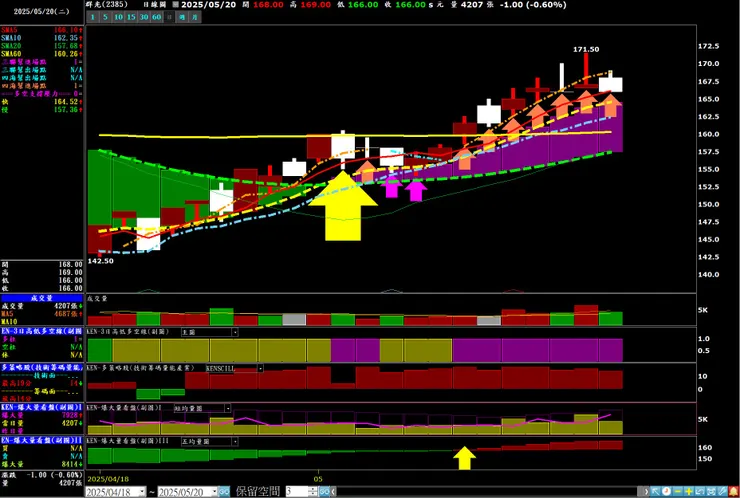
Task: Open the 五均量圖 dropdown in 爆大量看盤 III panel
Action: 235,442
